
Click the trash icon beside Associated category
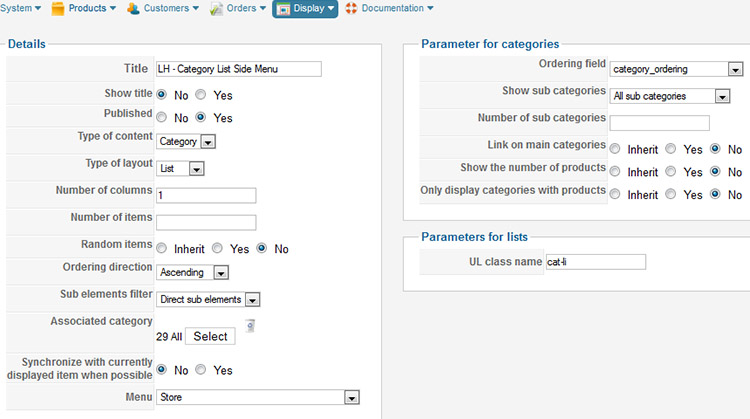pos(250,326)
